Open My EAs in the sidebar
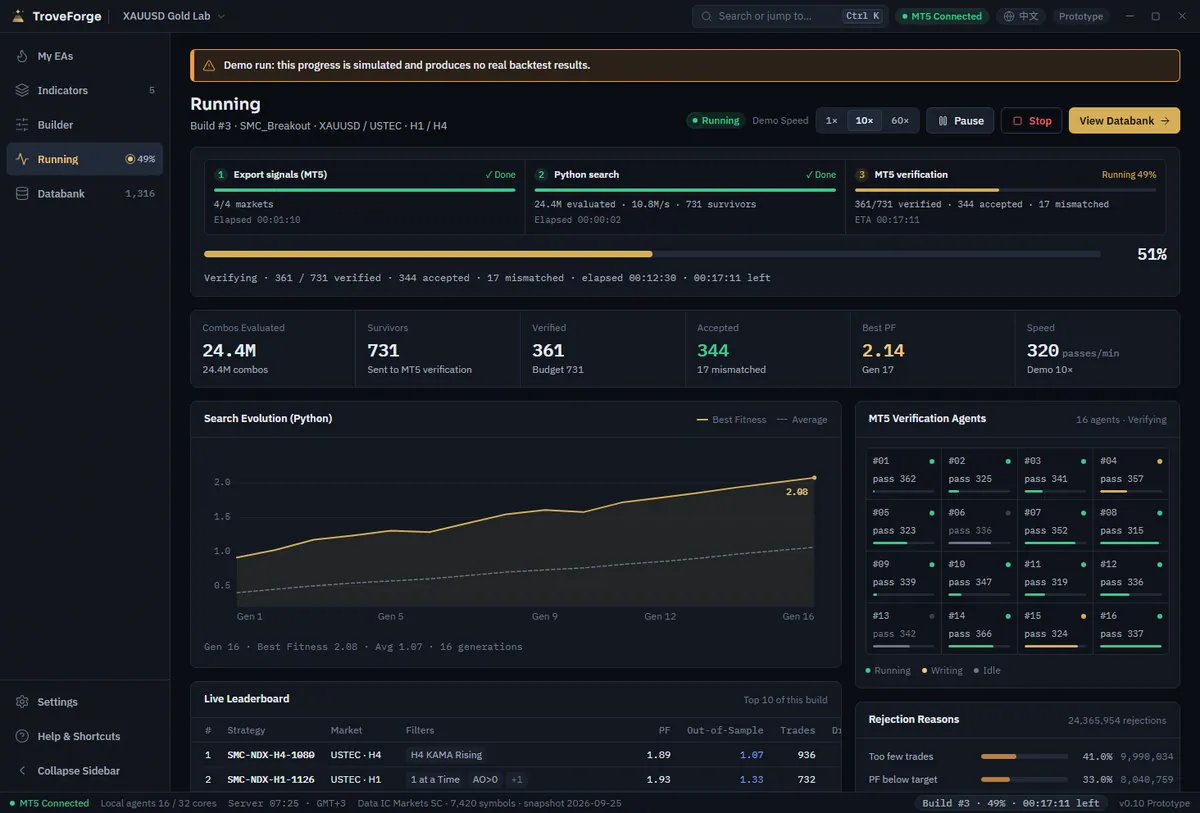 tap(85, 56)
